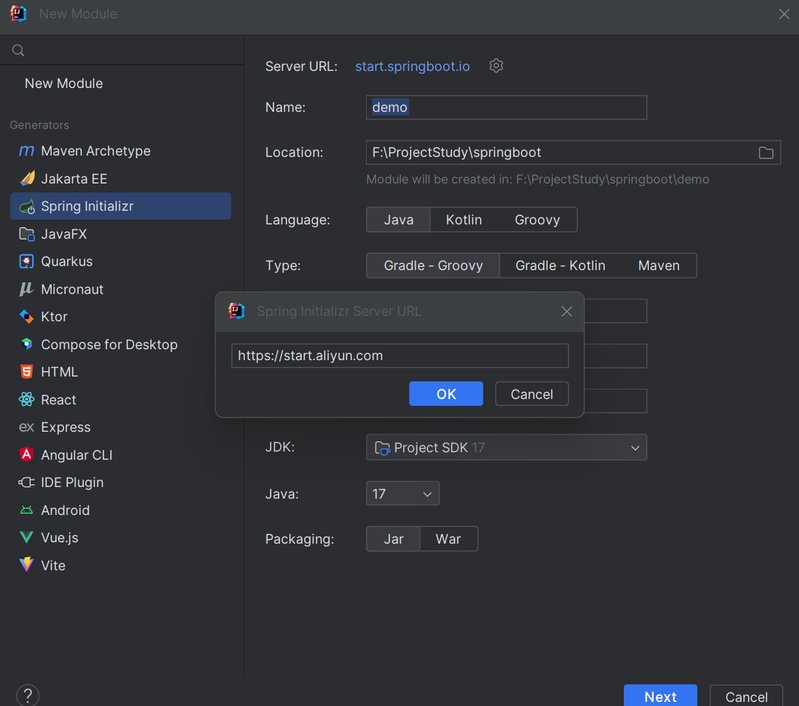Choose Gradle - Kotlin build type

[560, 266]
